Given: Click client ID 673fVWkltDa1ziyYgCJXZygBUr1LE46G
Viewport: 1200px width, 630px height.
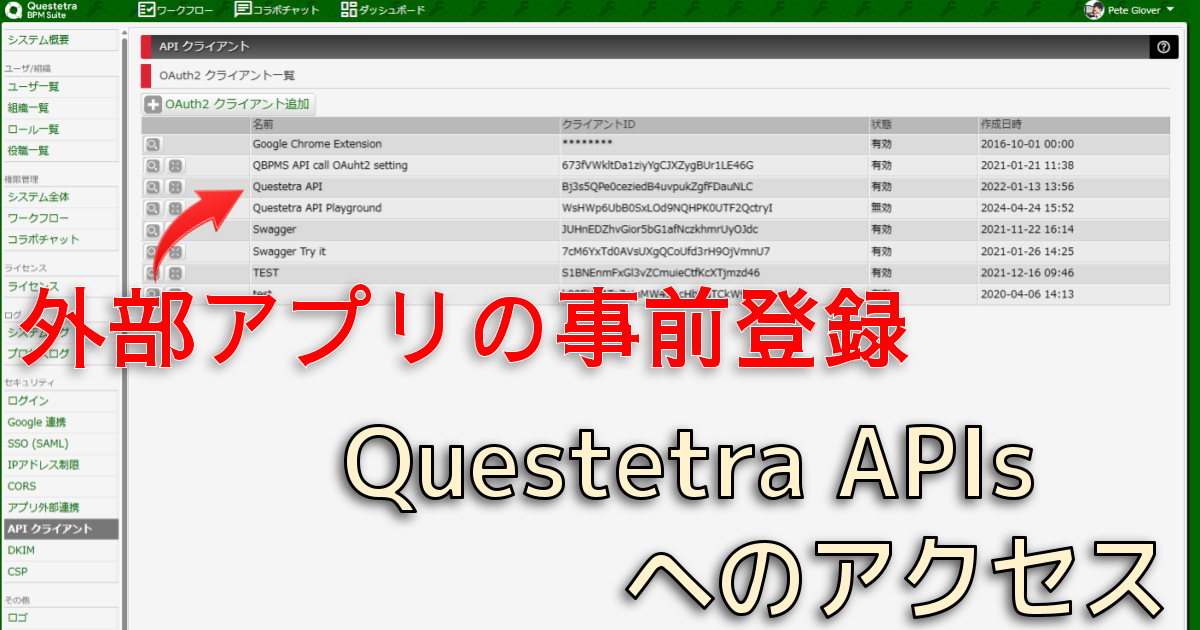Looking at the screenshot, I should (658, 166).
